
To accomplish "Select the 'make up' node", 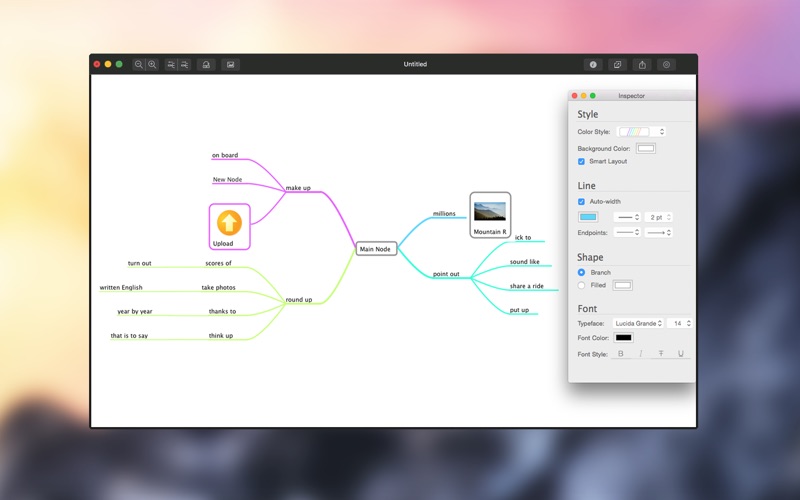I will (x=298, y=188).
